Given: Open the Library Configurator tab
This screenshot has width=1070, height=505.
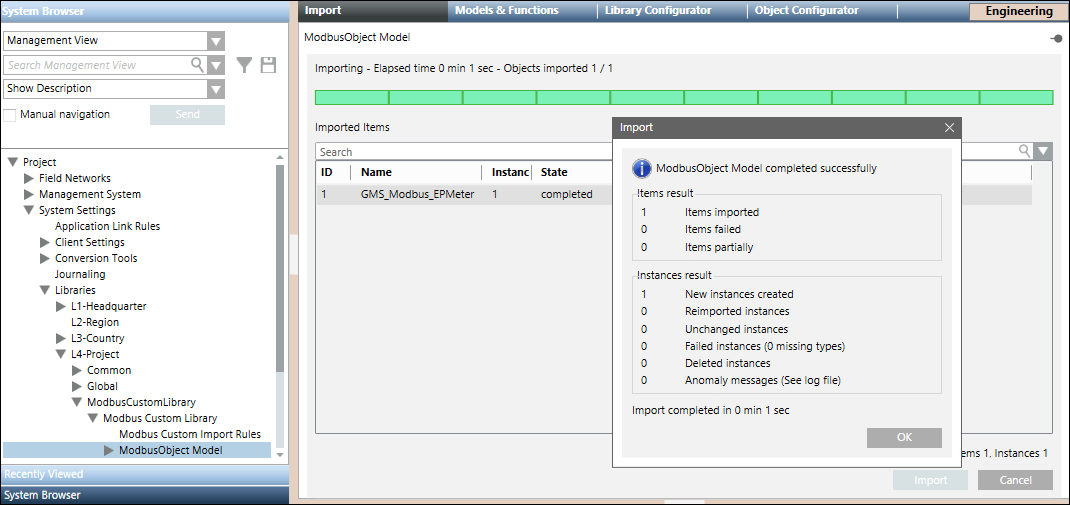Looking at the screenshot, I should 658,11.
